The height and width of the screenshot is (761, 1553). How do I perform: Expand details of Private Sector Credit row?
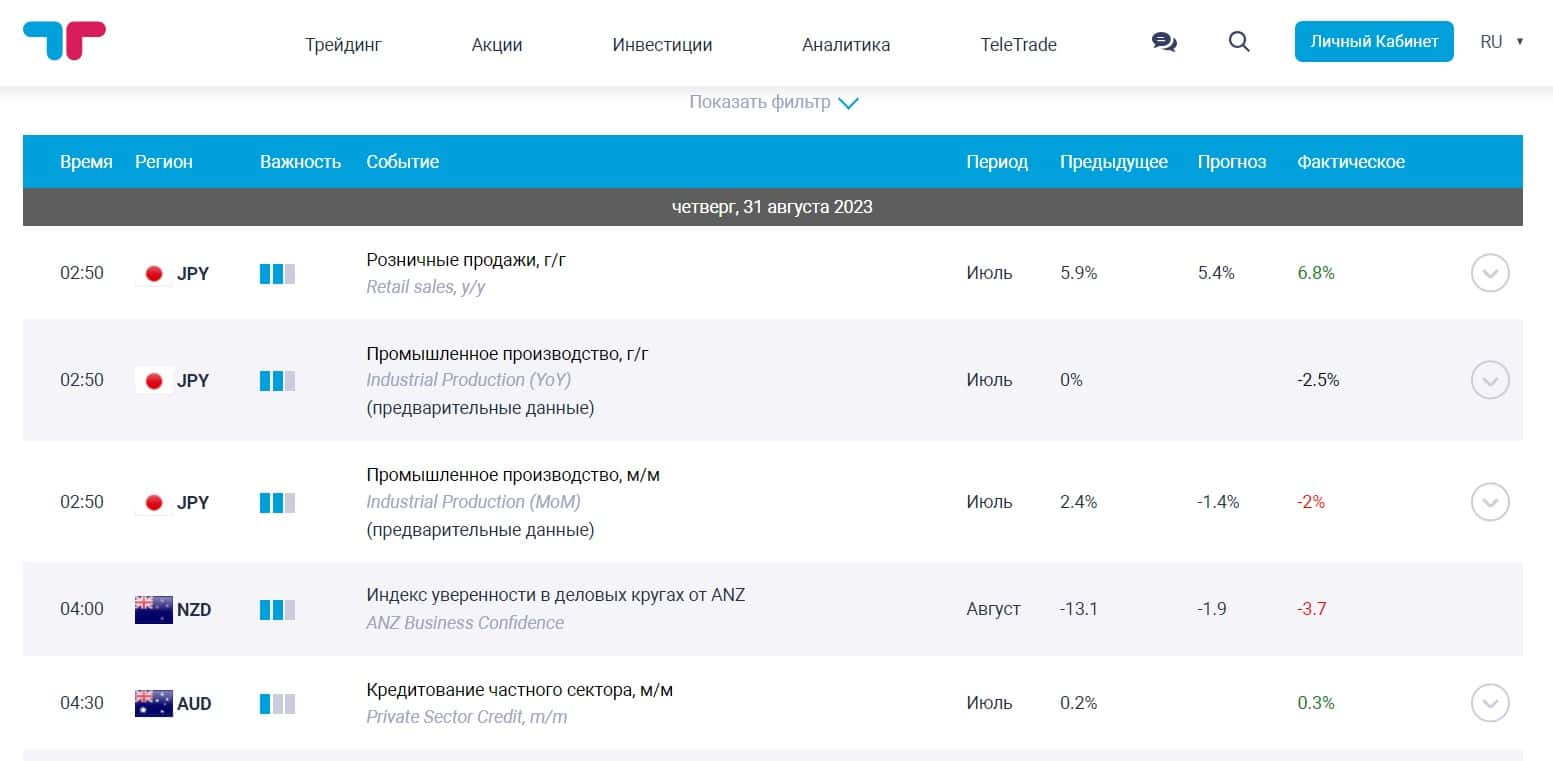[x=1490, y=703]
